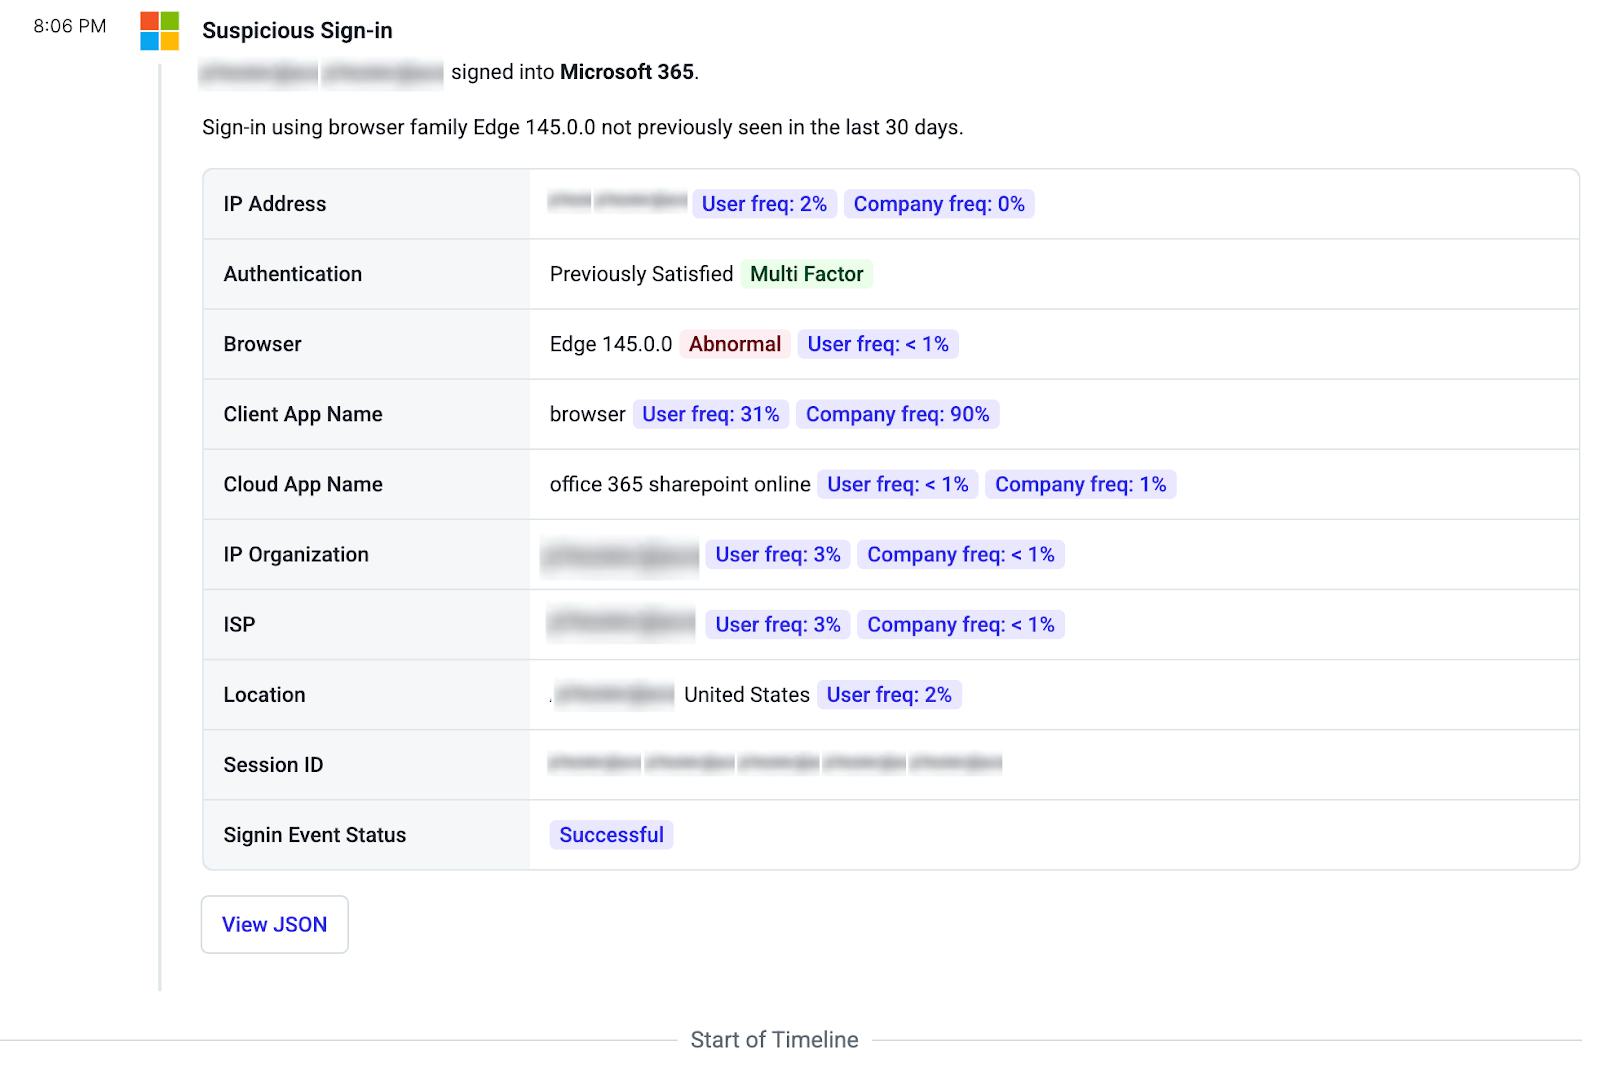The height and width of the screenshot is (1068, 1600).
Task: Click the Company freq: 1% badge
Action: point(1081,484)
